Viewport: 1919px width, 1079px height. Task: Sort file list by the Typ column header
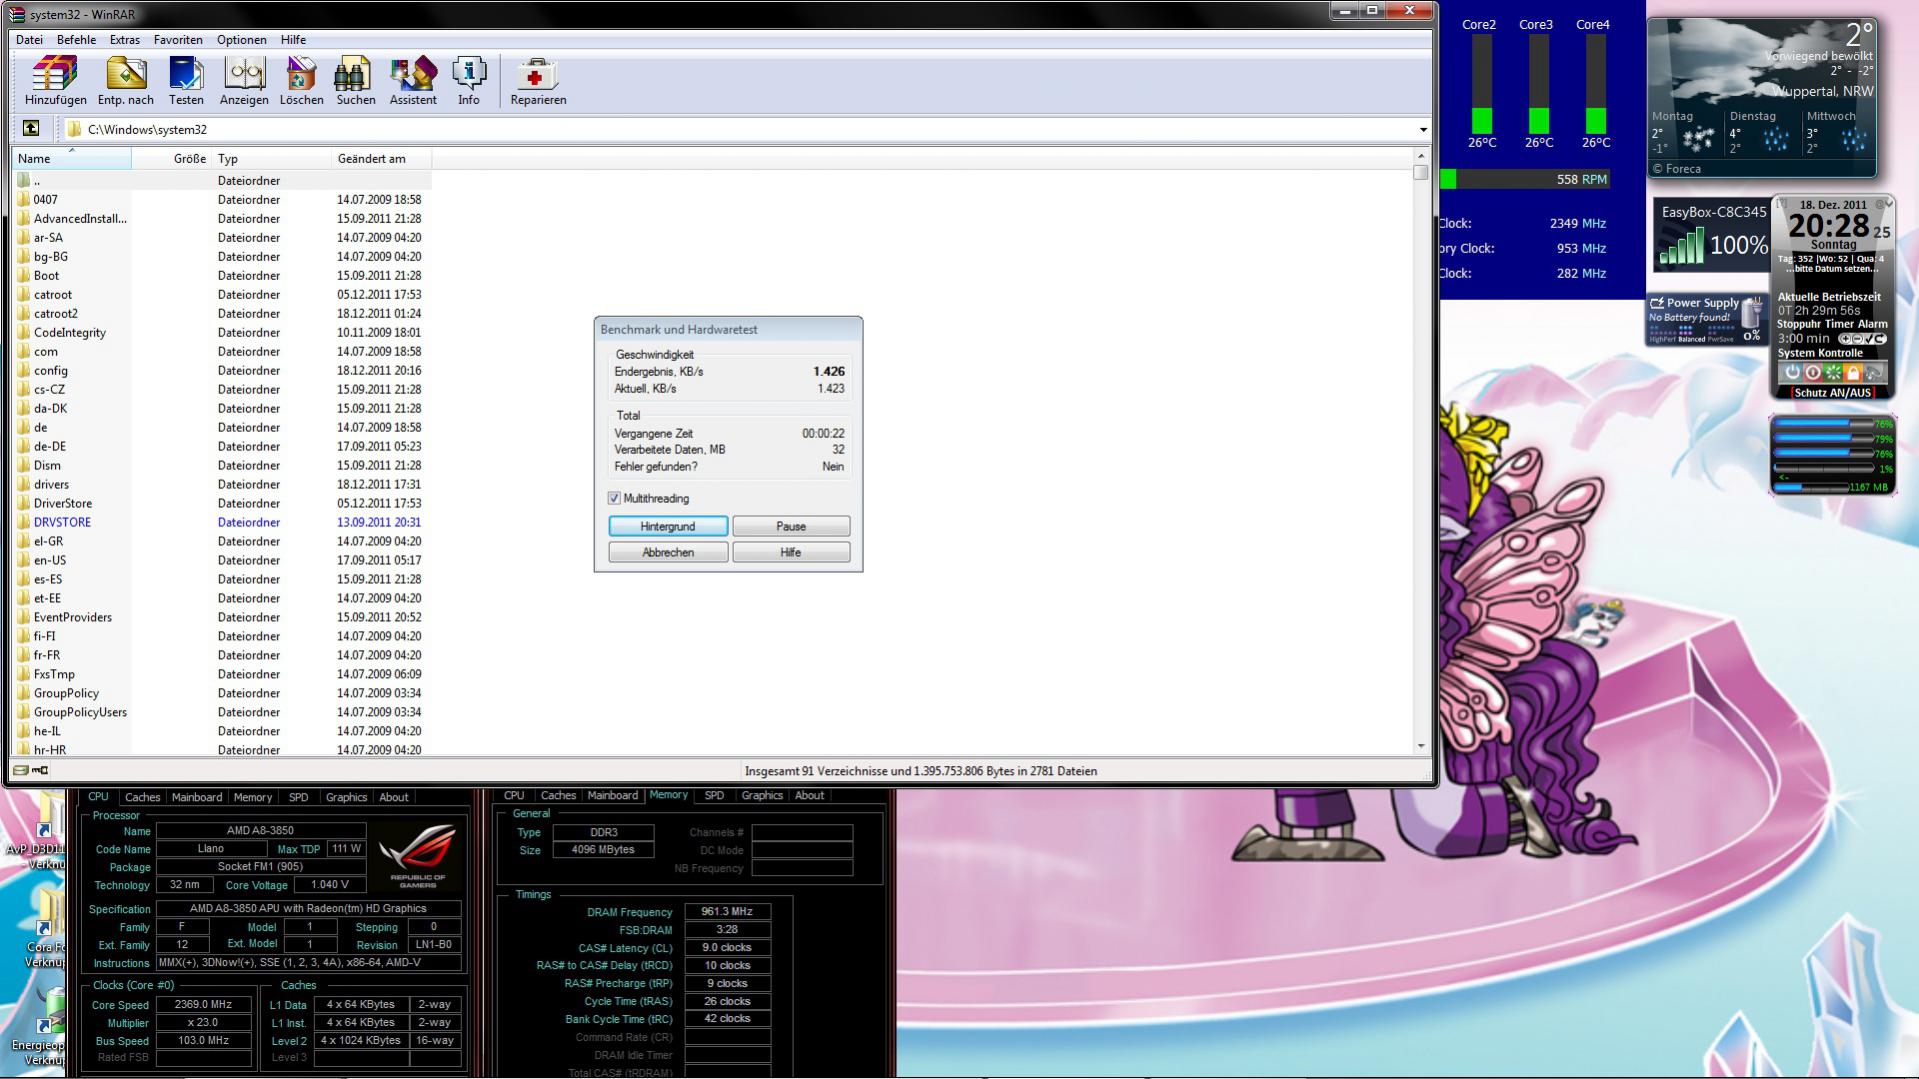[x=271, y=158]
